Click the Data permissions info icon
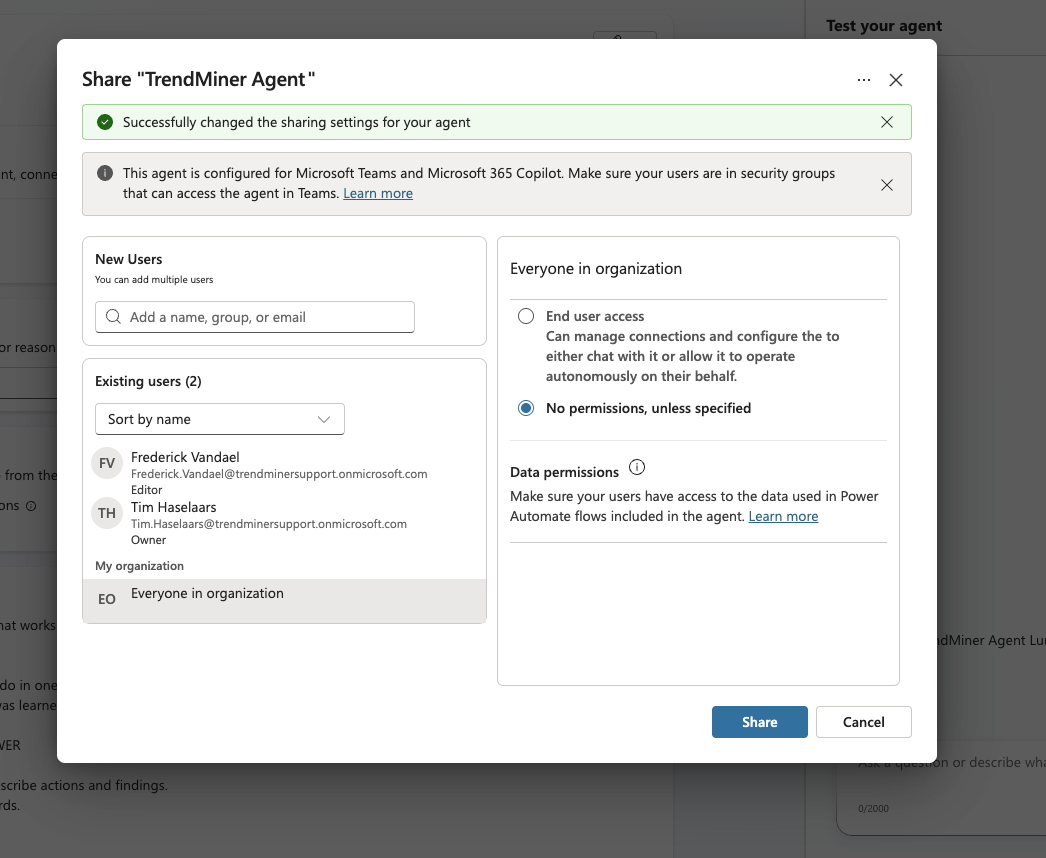Viewport: 1046px width, 858px height. click(x=637, y=467)
